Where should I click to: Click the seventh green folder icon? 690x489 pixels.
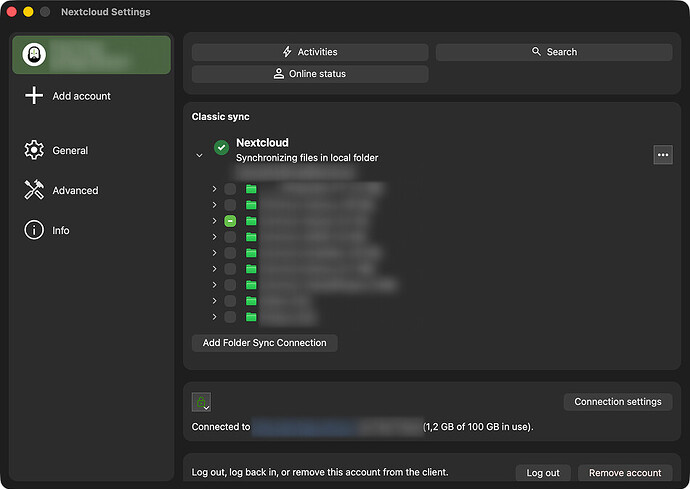(251, 285)
